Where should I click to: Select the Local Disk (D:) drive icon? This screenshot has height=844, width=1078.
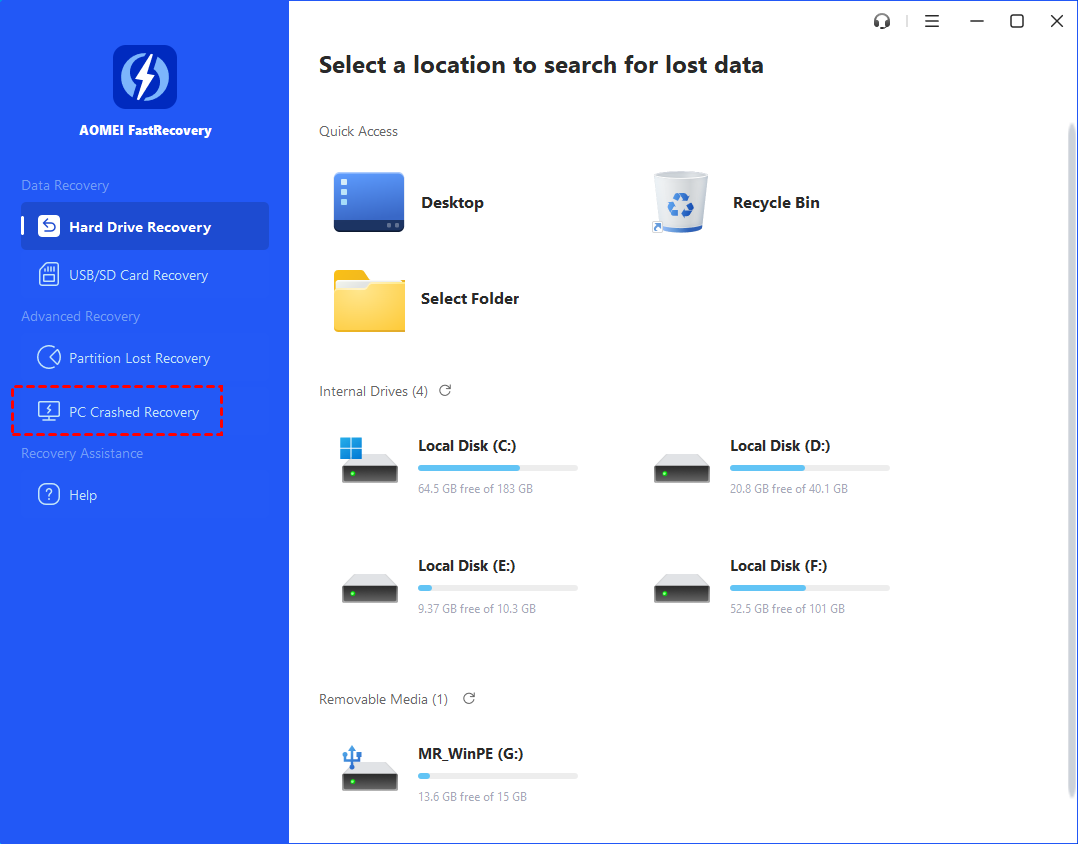(x=681, y=467)
